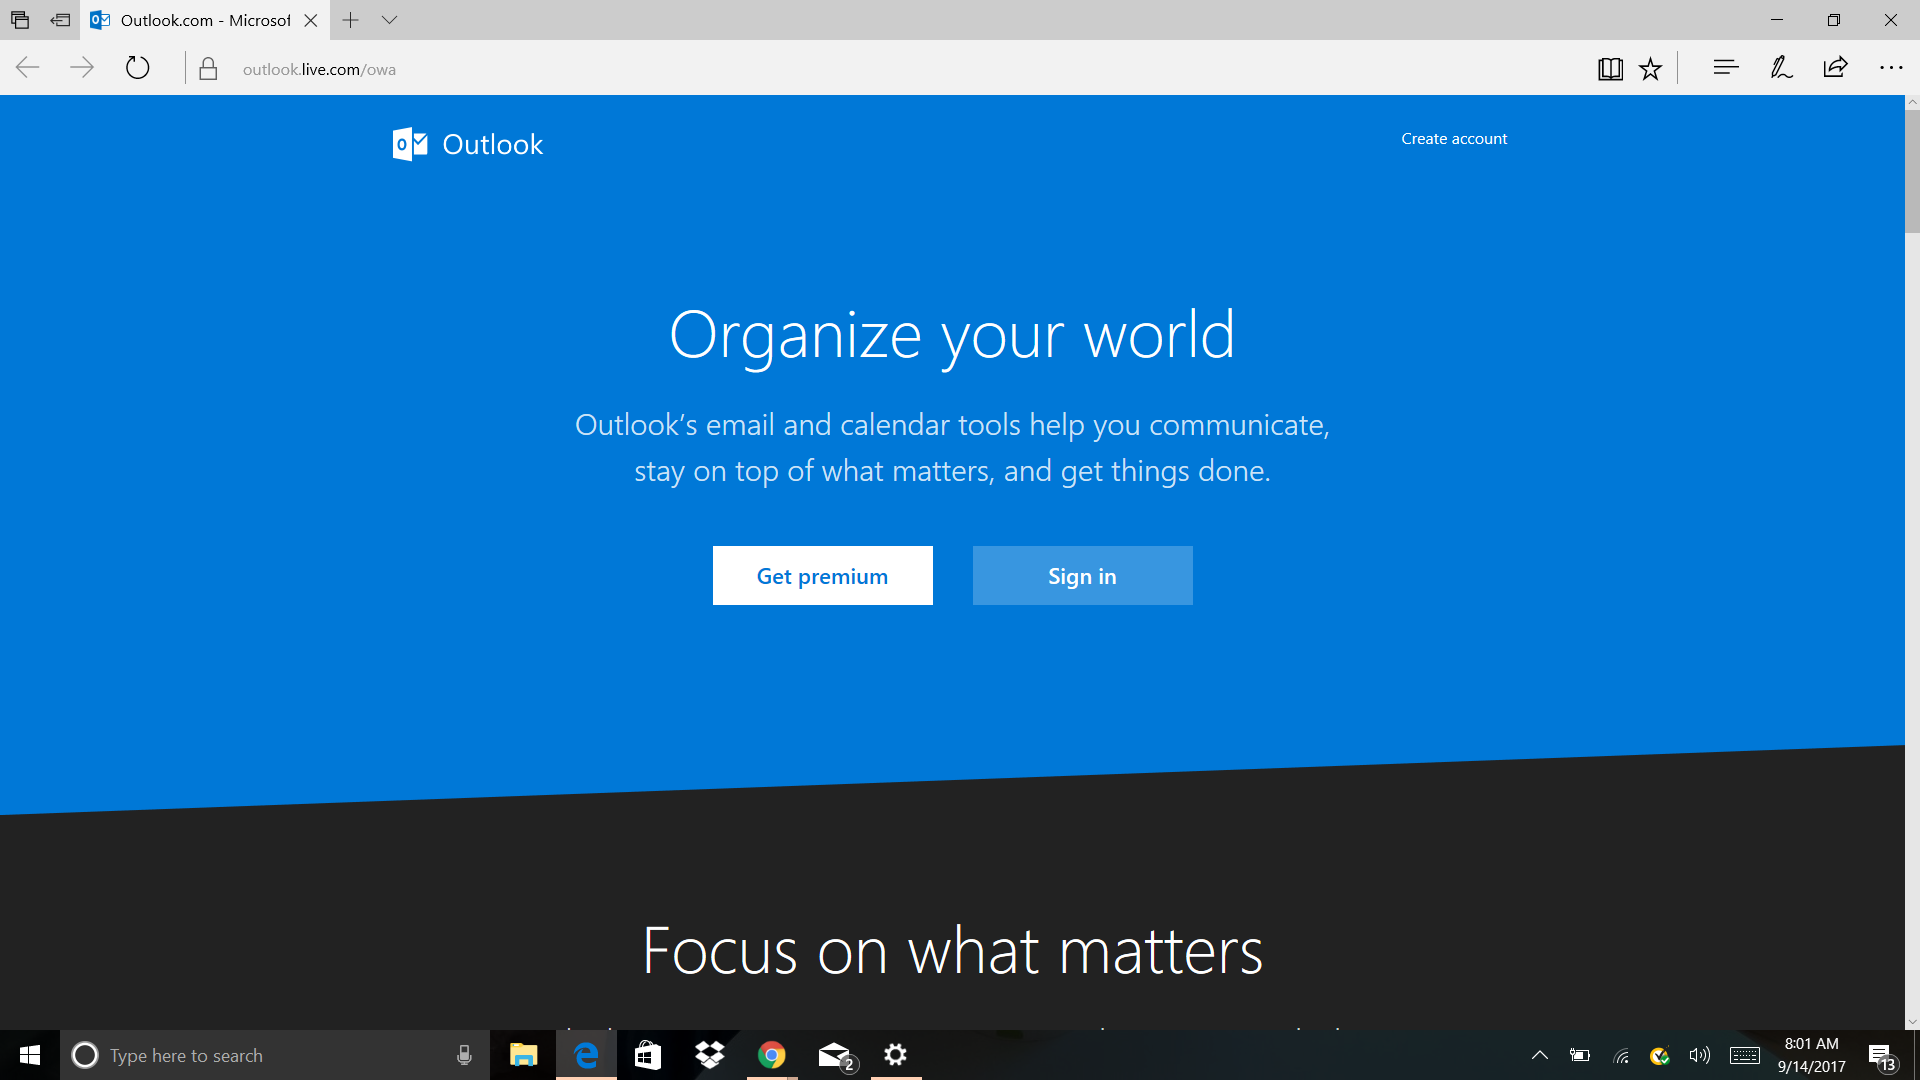The image size is (1920, 1080).
Task: Click the Get premium button
Action: [x=822, y=576]
